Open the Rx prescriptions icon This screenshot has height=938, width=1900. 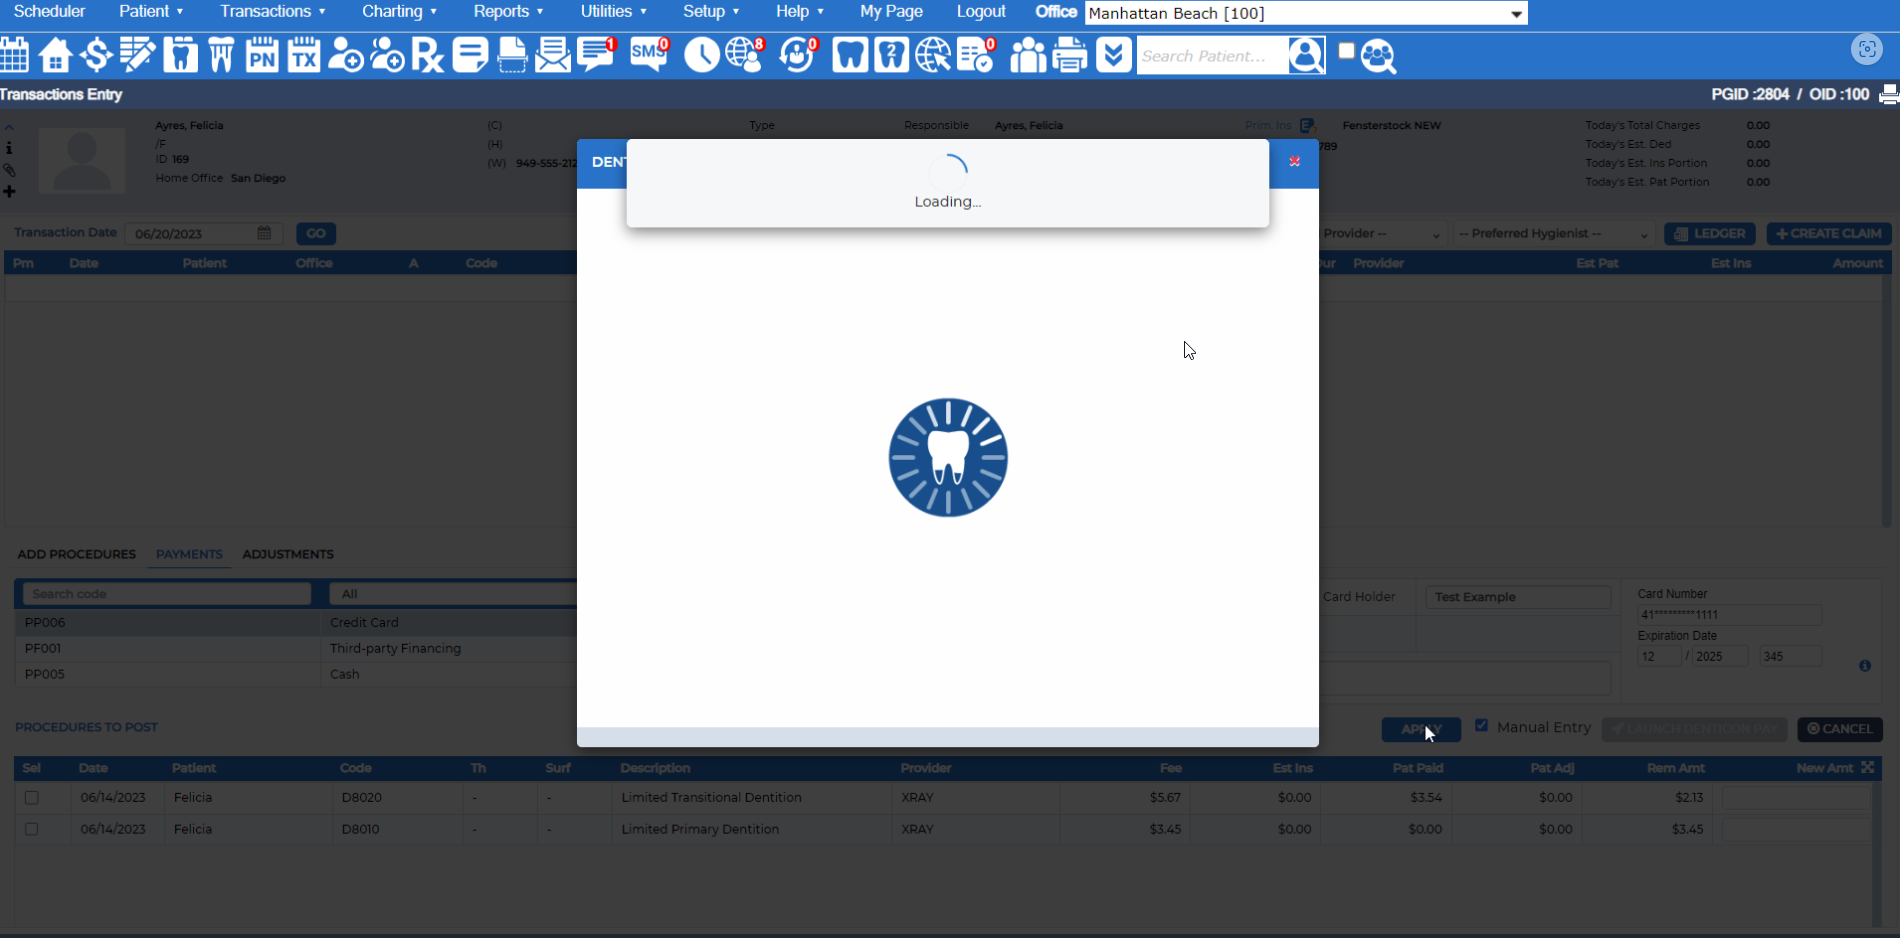[427, 55]
